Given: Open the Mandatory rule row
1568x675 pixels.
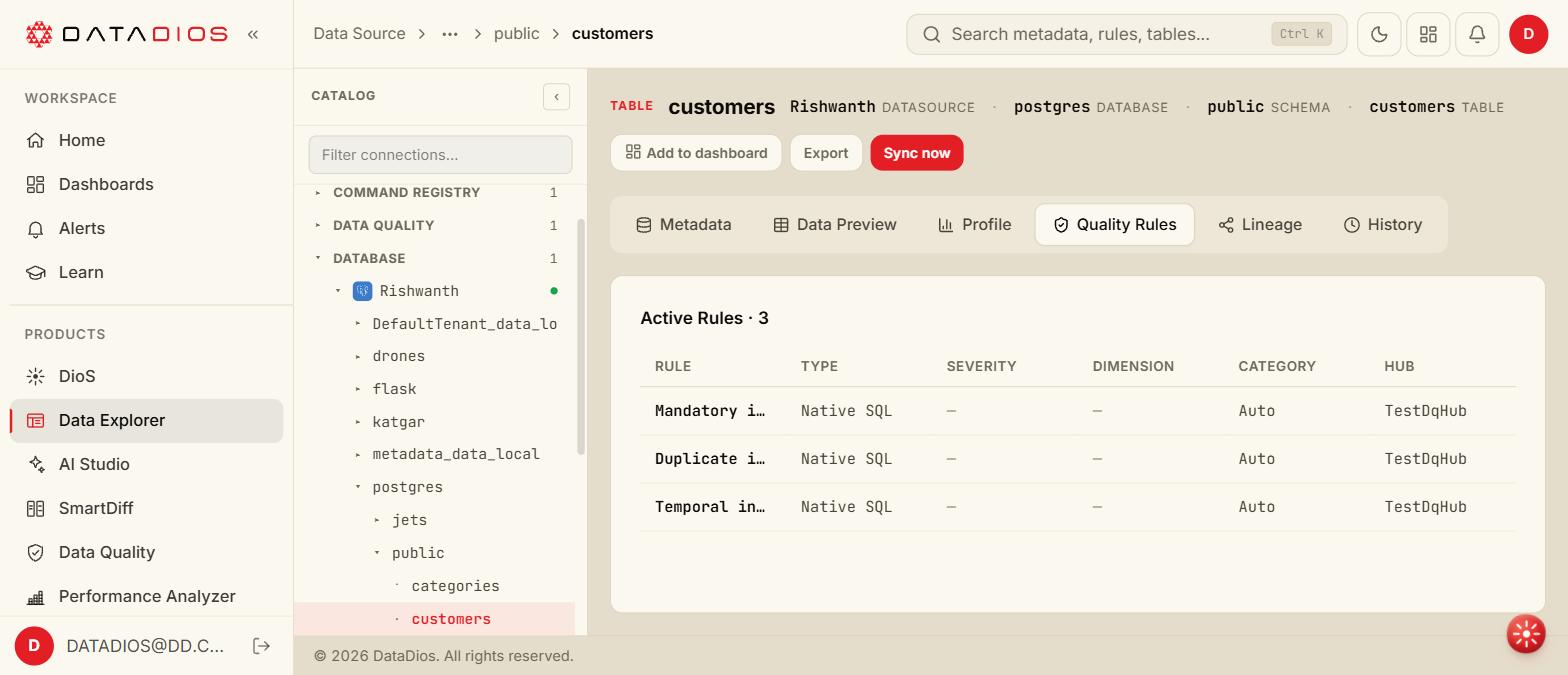Looking at the screenshot, I should pyautogui.click(x=1078, y=411).
